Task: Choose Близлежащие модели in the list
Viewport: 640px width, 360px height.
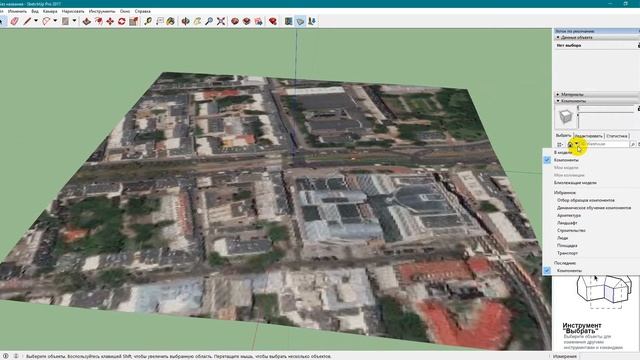Action: tap(575, 182)
